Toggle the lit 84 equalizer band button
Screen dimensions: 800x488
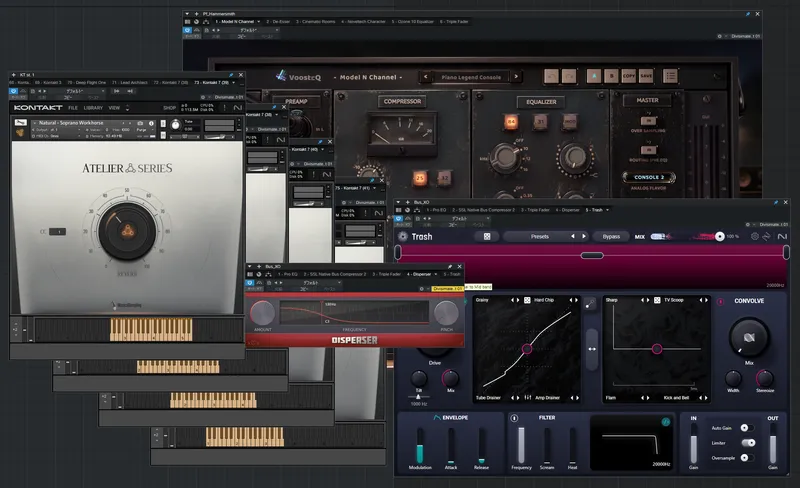coord(511,121)
